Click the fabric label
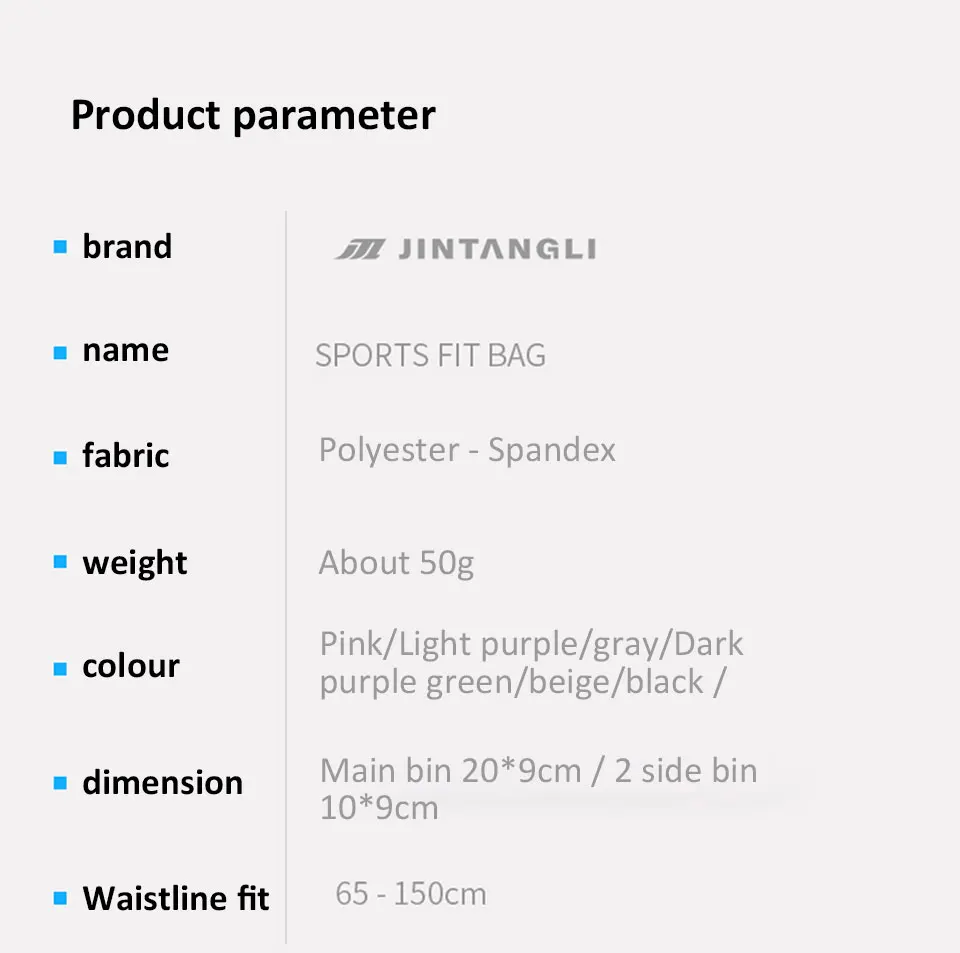Image resolution: width=960 pixels, height=953 pixels. [126, 455]
